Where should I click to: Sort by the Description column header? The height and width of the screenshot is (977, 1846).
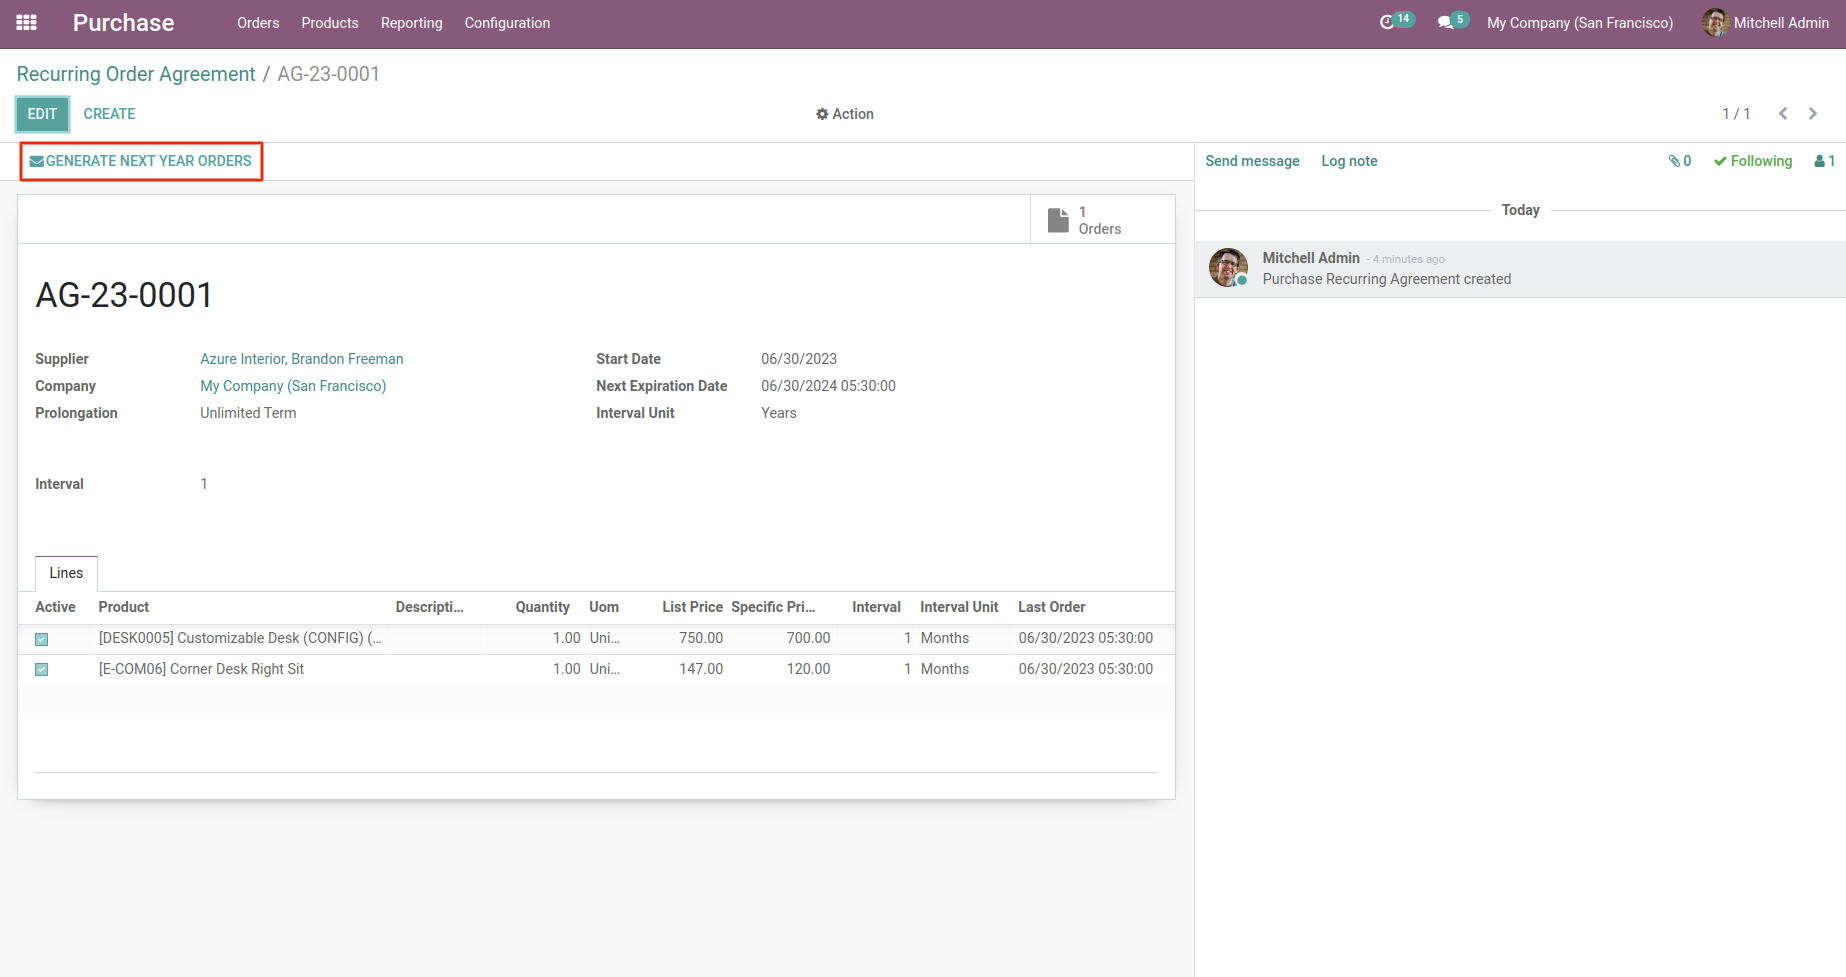pyautogui.click(x=429, y=607)
